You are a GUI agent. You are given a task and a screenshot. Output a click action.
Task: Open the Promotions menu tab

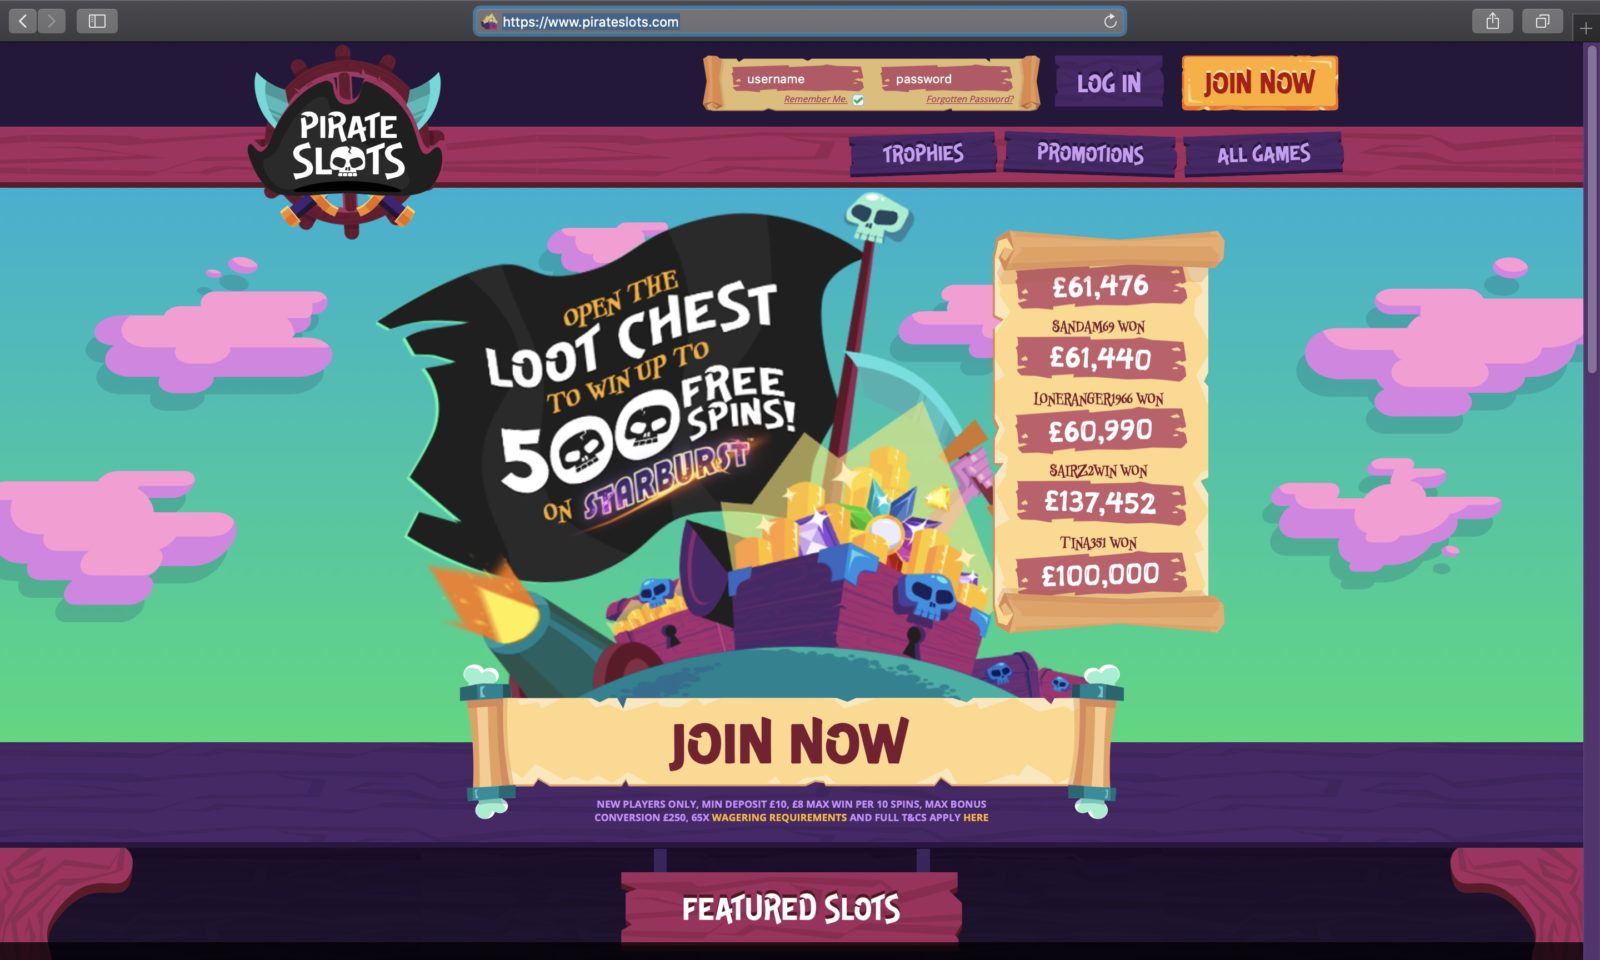1089,154
